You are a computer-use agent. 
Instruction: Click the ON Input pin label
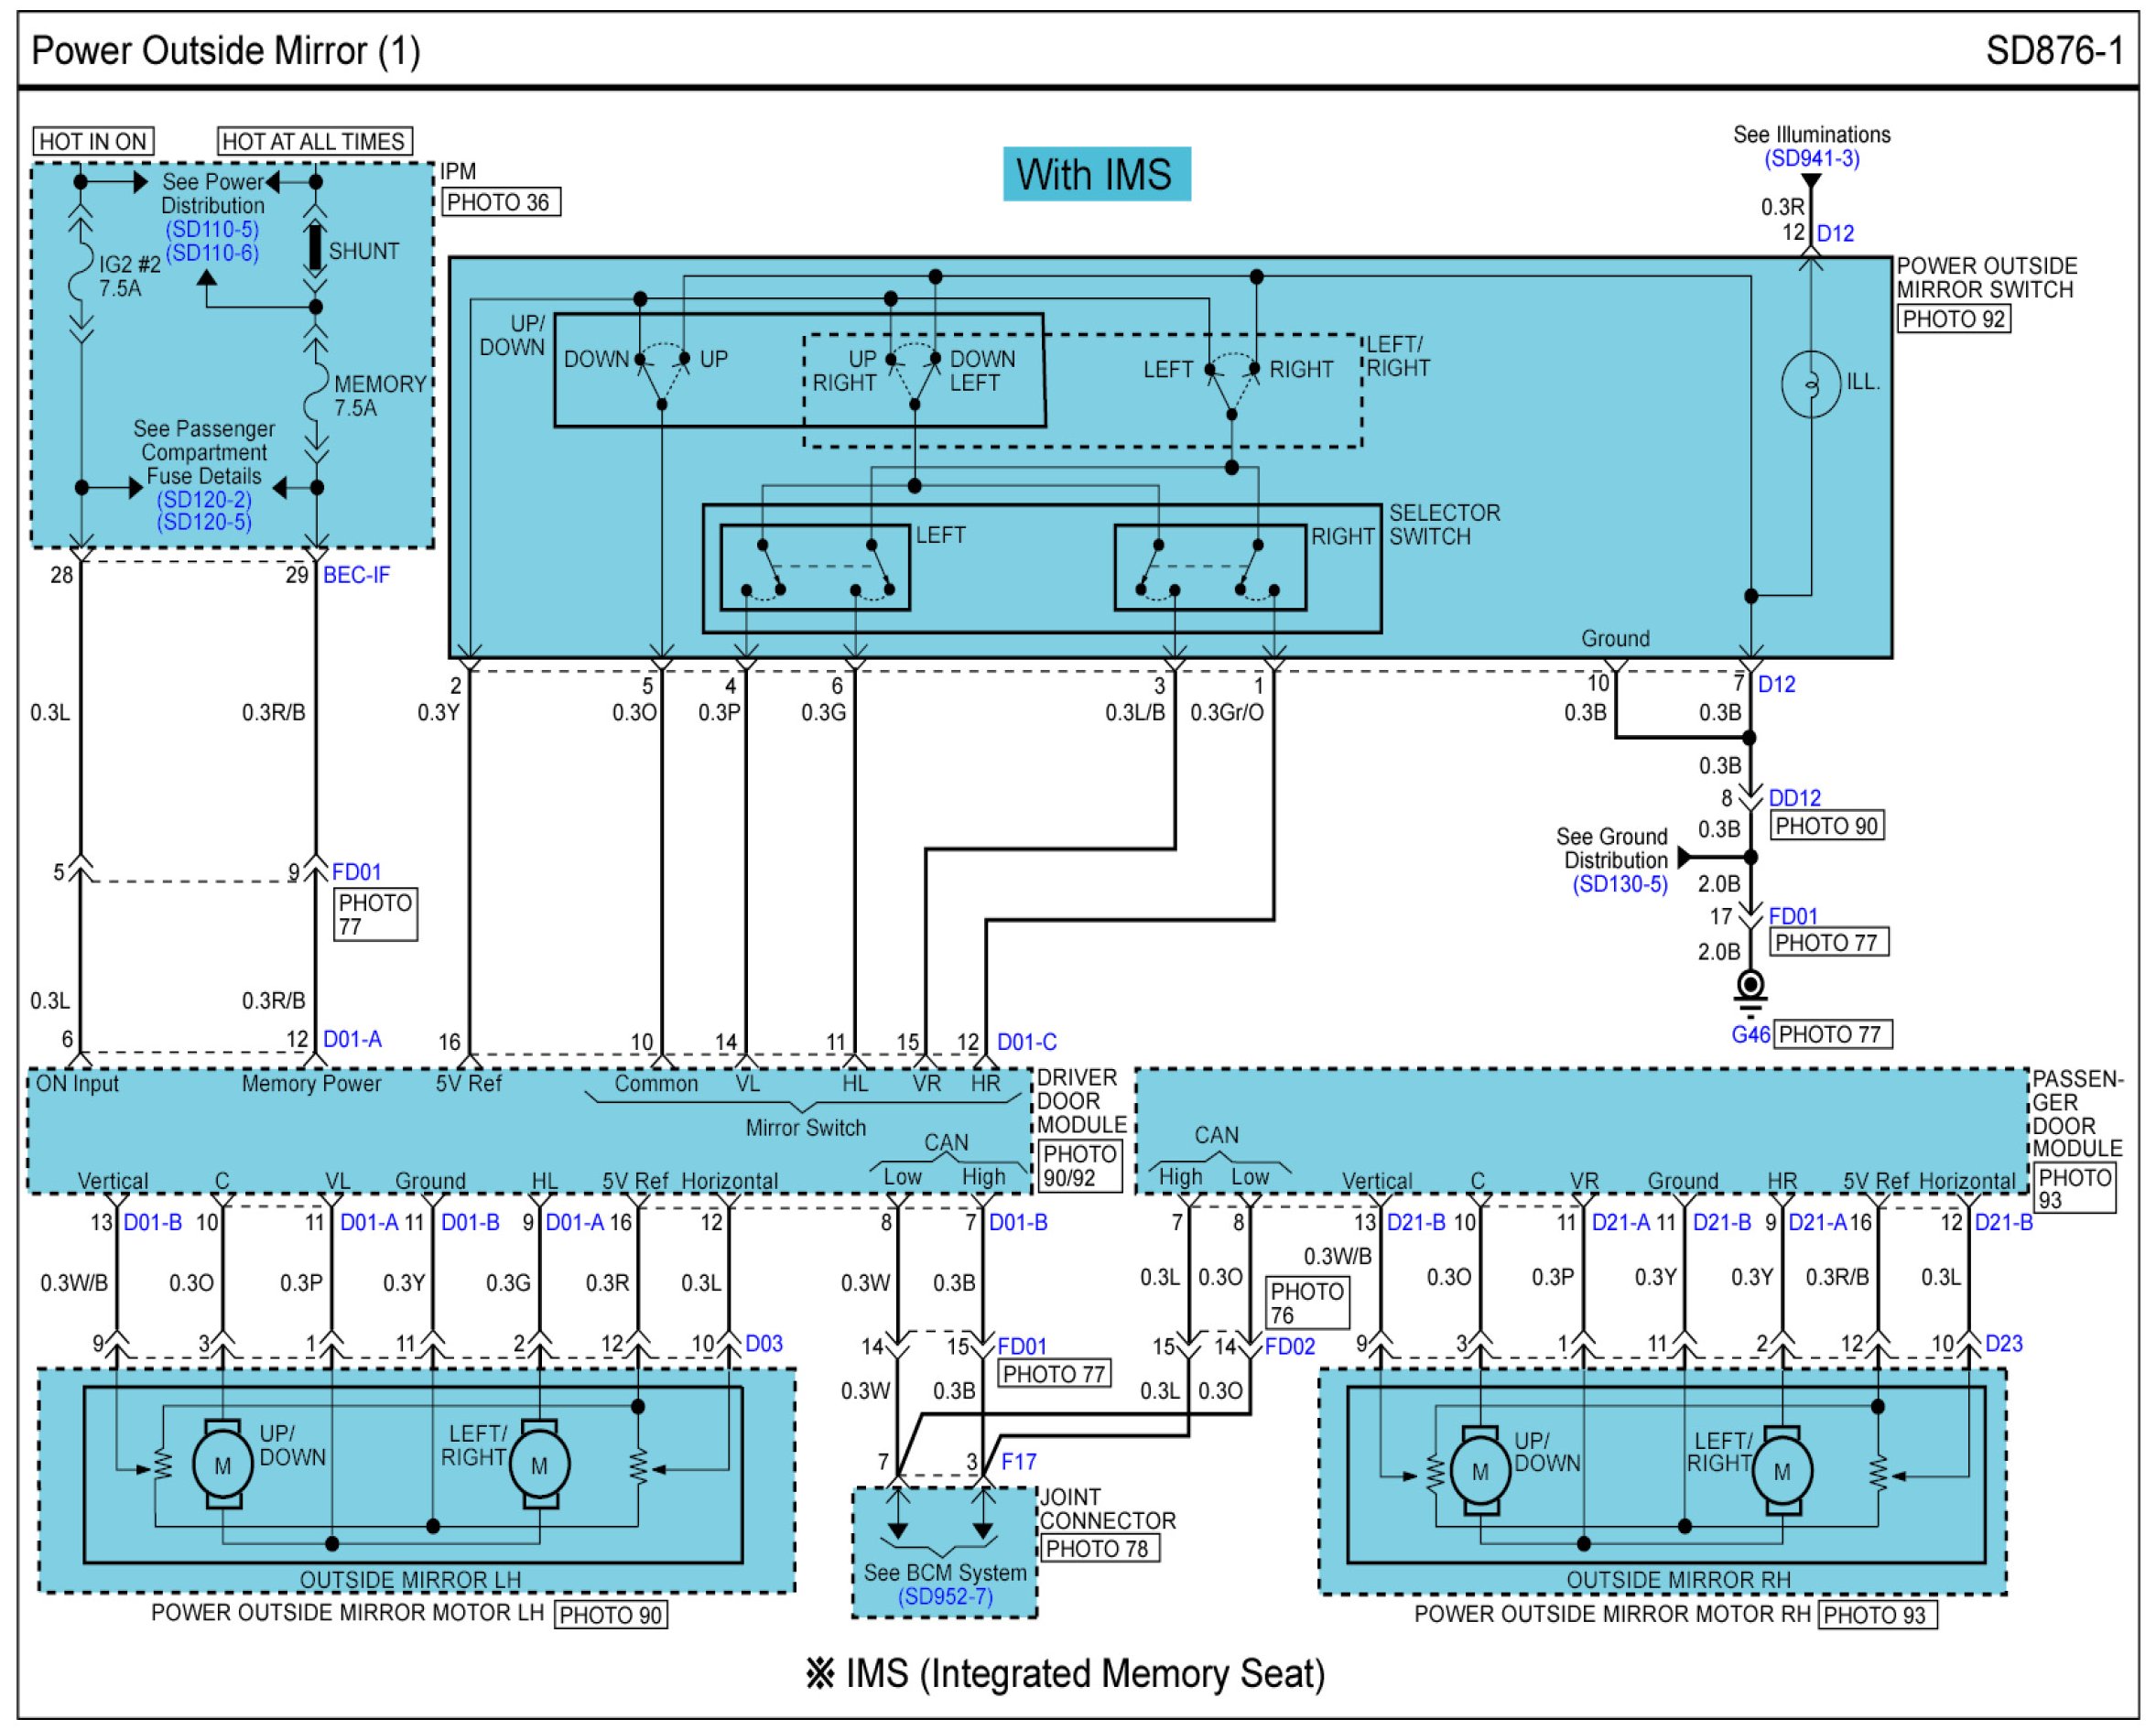click(x=77, y=1084)
